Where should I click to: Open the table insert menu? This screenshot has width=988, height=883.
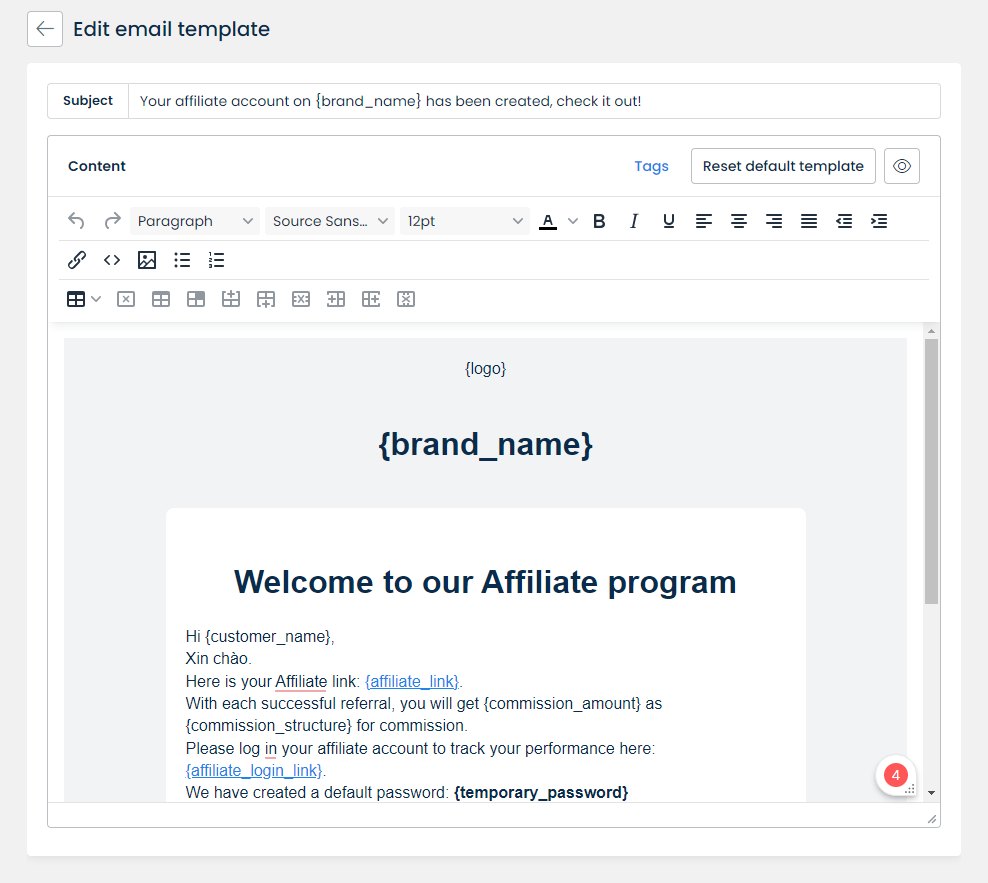pyautogui.click(x=84, y=299)
